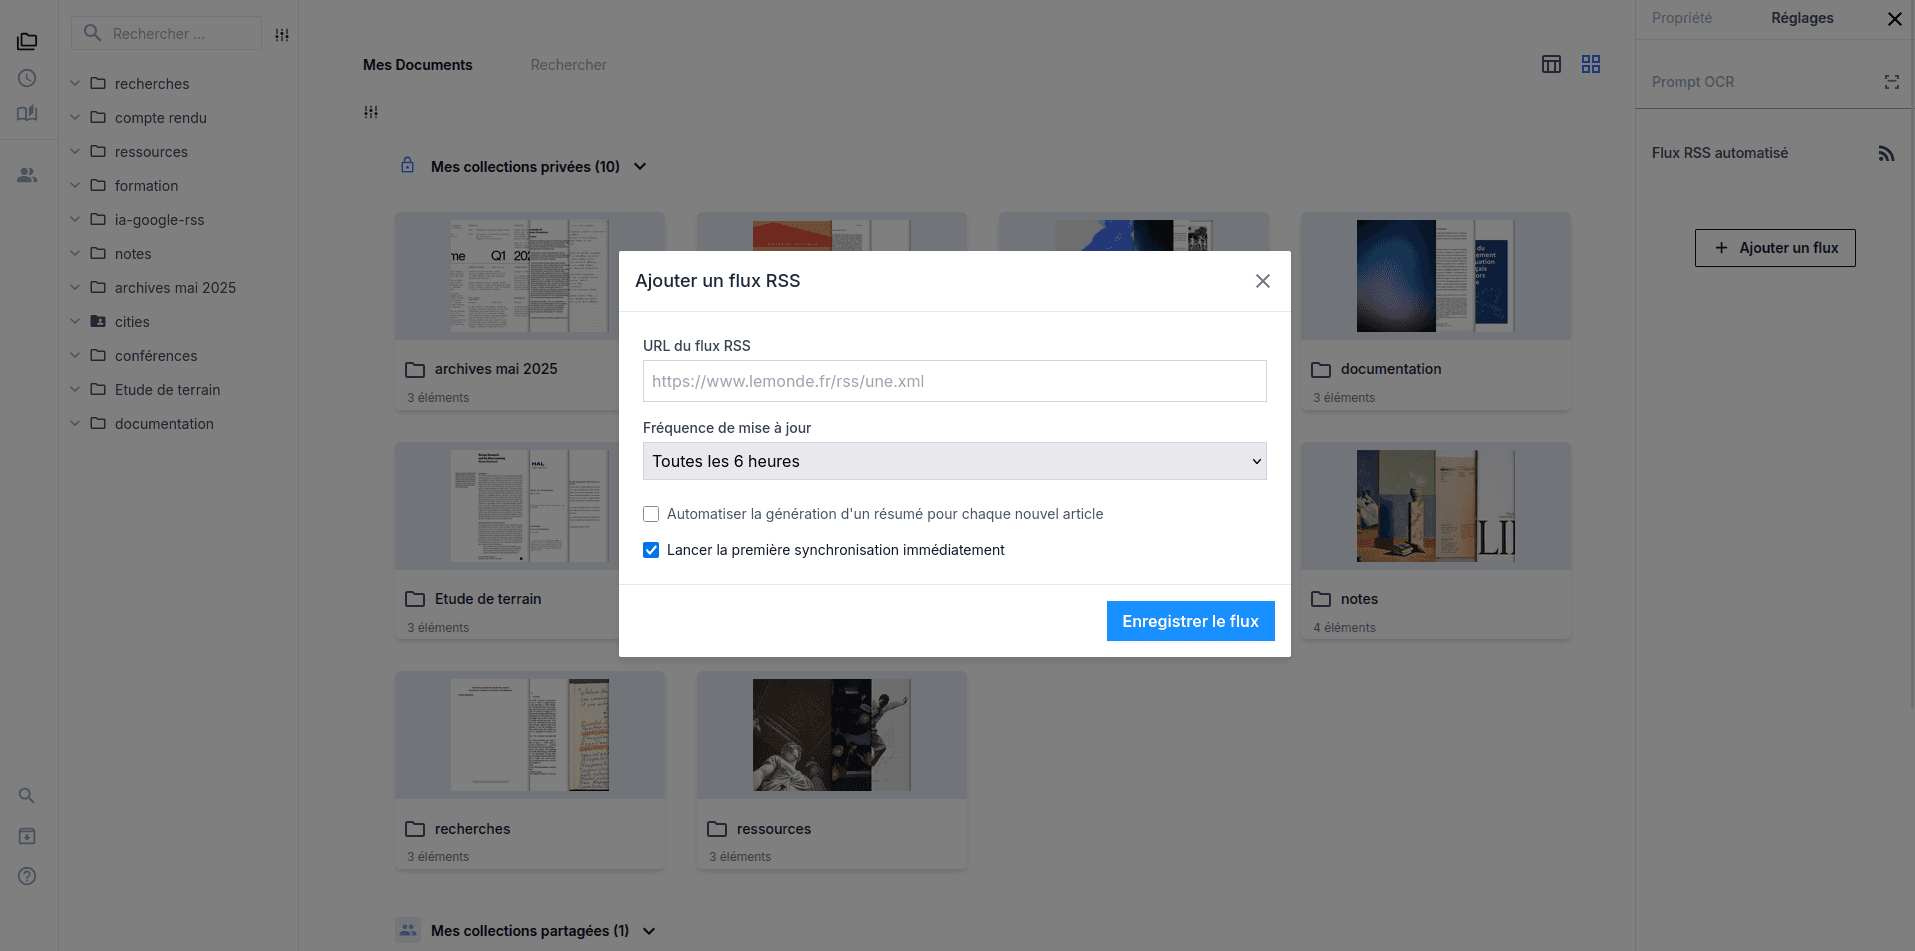The image size is (1915, 951).
Task: Click the RSS feed icon in settings panel
Action: click(x=1886, y=154)
